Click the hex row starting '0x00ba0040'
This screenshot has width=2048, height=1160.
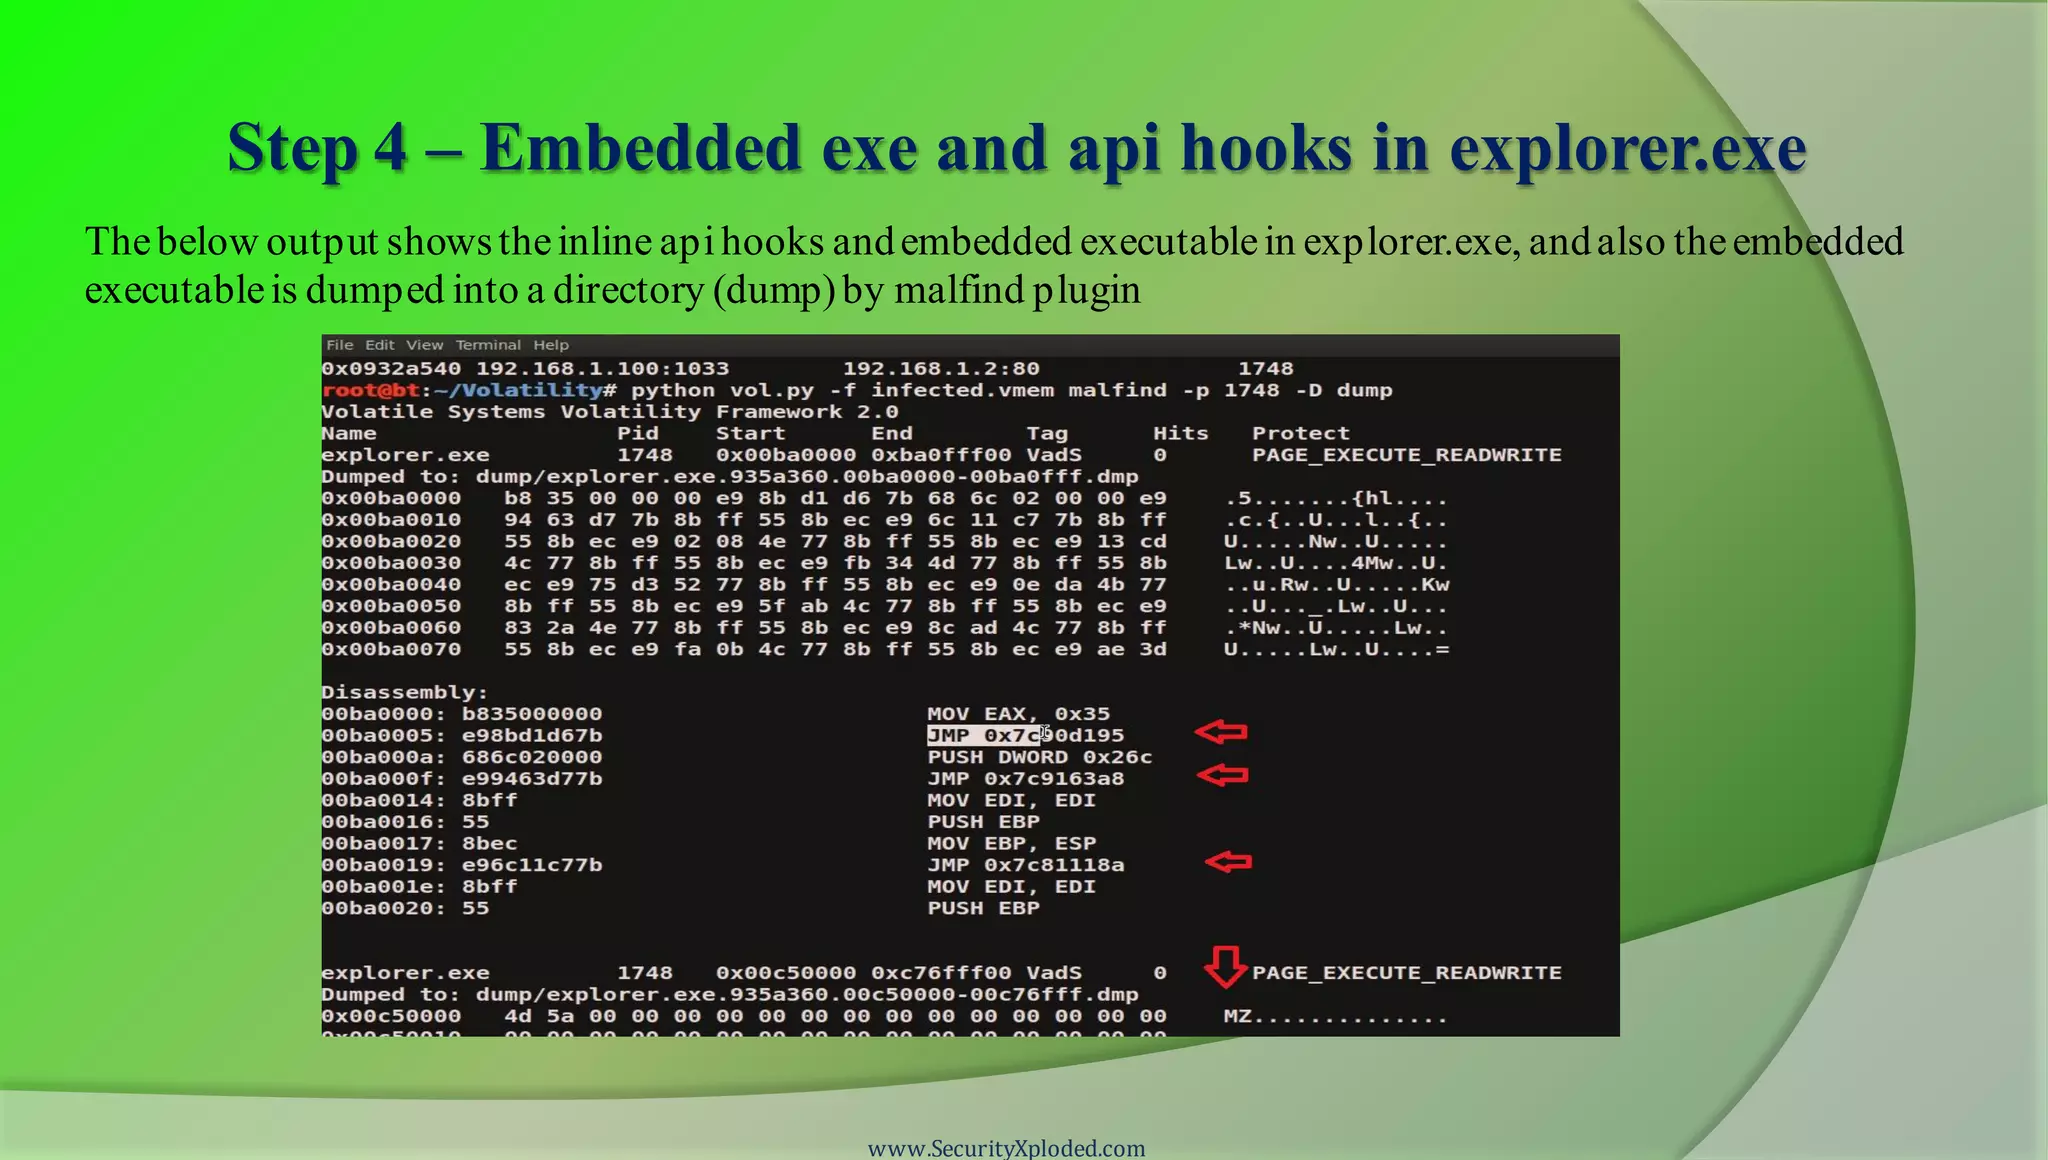[885, 585]
